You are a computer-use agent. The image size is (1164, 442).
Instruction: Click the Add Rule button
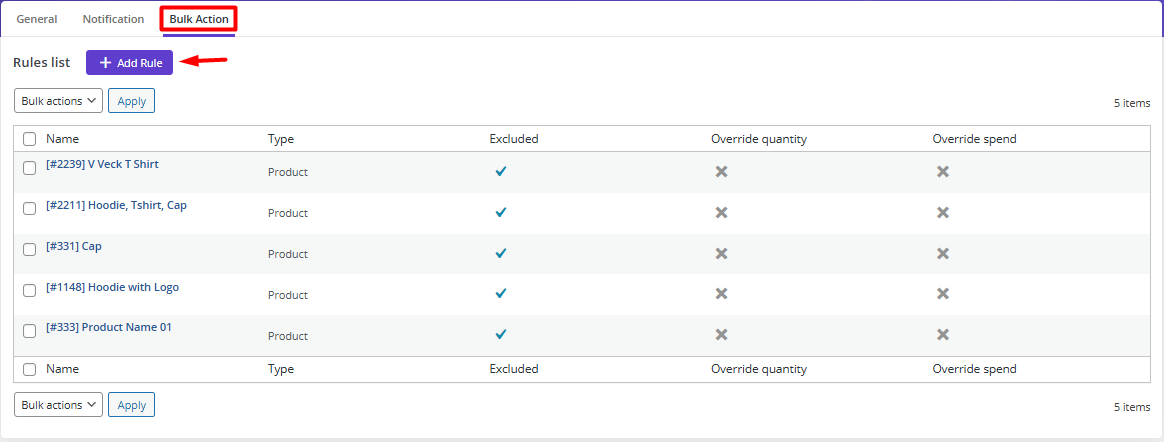[x=129, y=62]
